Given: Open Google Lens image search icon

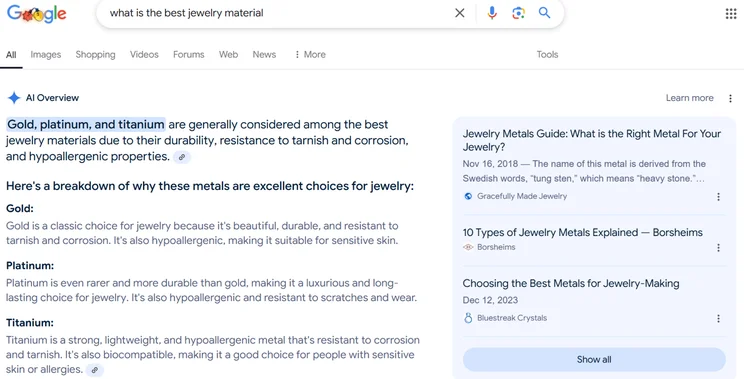Looking at the screenshot, I should pos(519,13).
